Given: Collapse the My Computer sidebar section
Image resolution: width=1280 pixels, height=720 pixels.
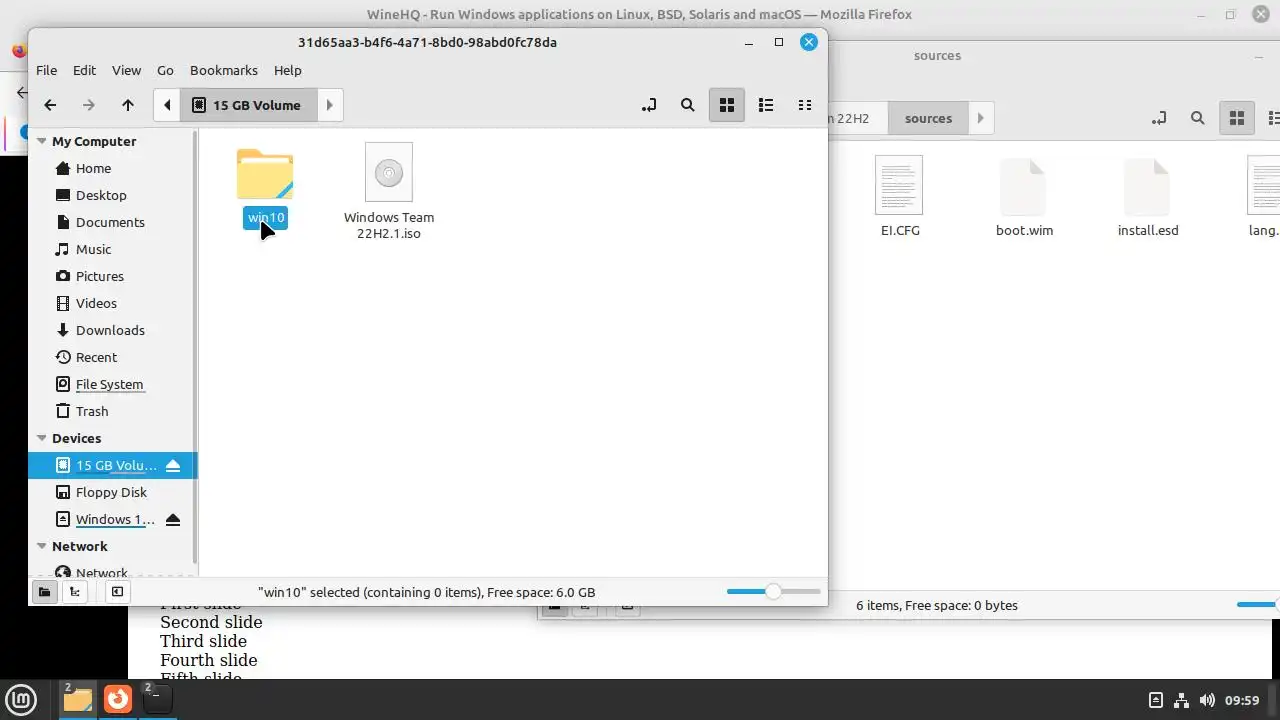Looking at the screenshot, I should [x=42, y=141].
